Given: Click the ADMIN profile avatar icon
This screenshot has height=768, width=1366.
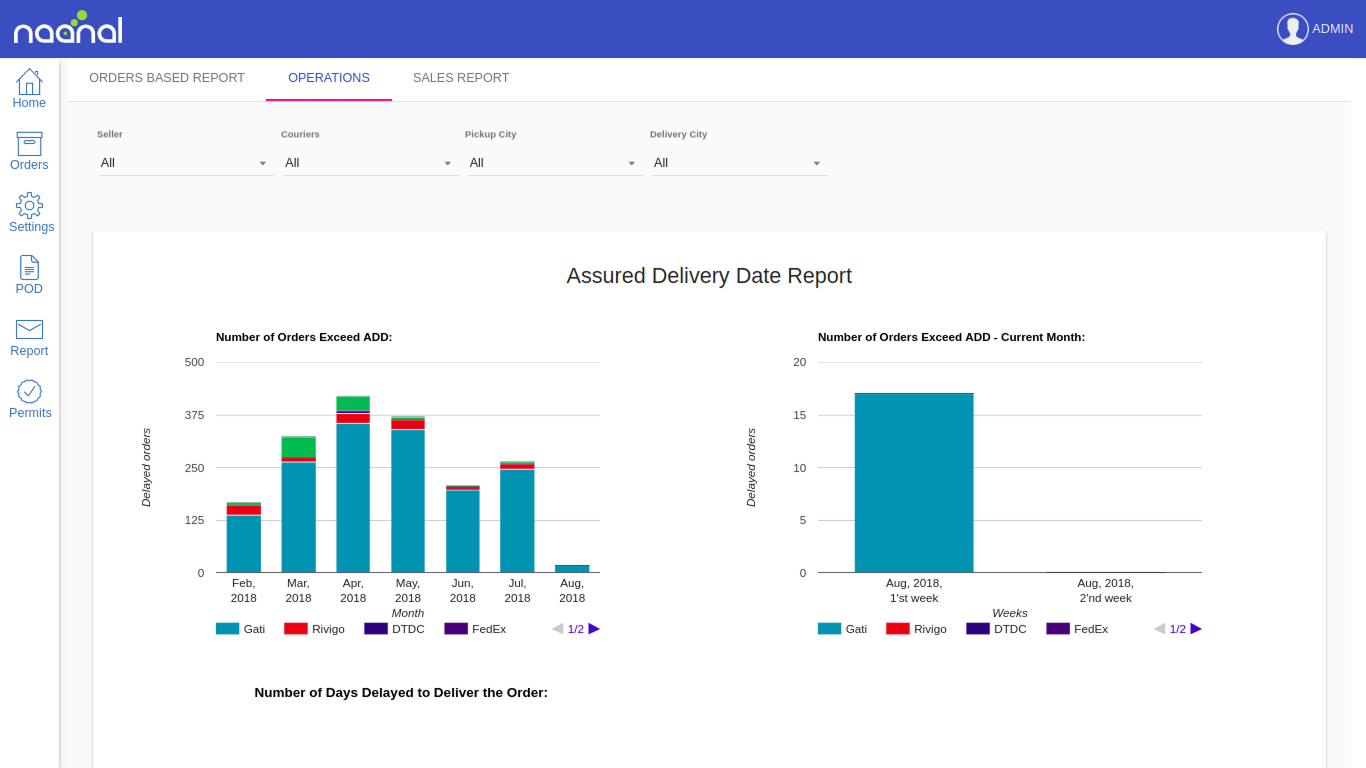Looking at the screenshot, I should point(1292,28).
